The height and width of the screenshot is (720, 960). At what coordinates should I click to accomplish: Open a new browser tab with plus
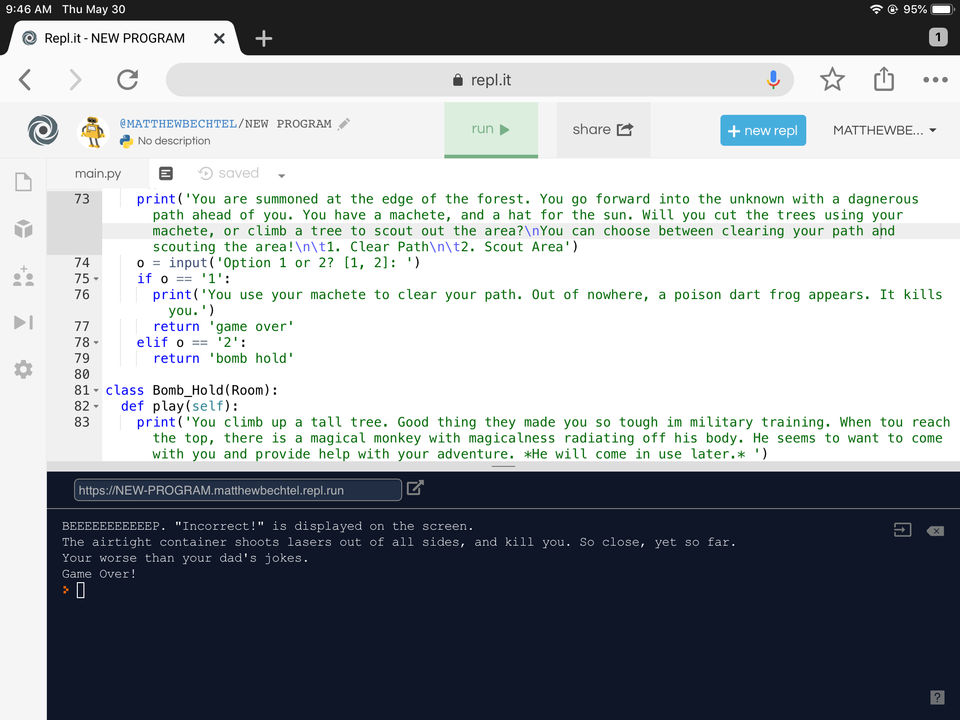tap(264, 39)
